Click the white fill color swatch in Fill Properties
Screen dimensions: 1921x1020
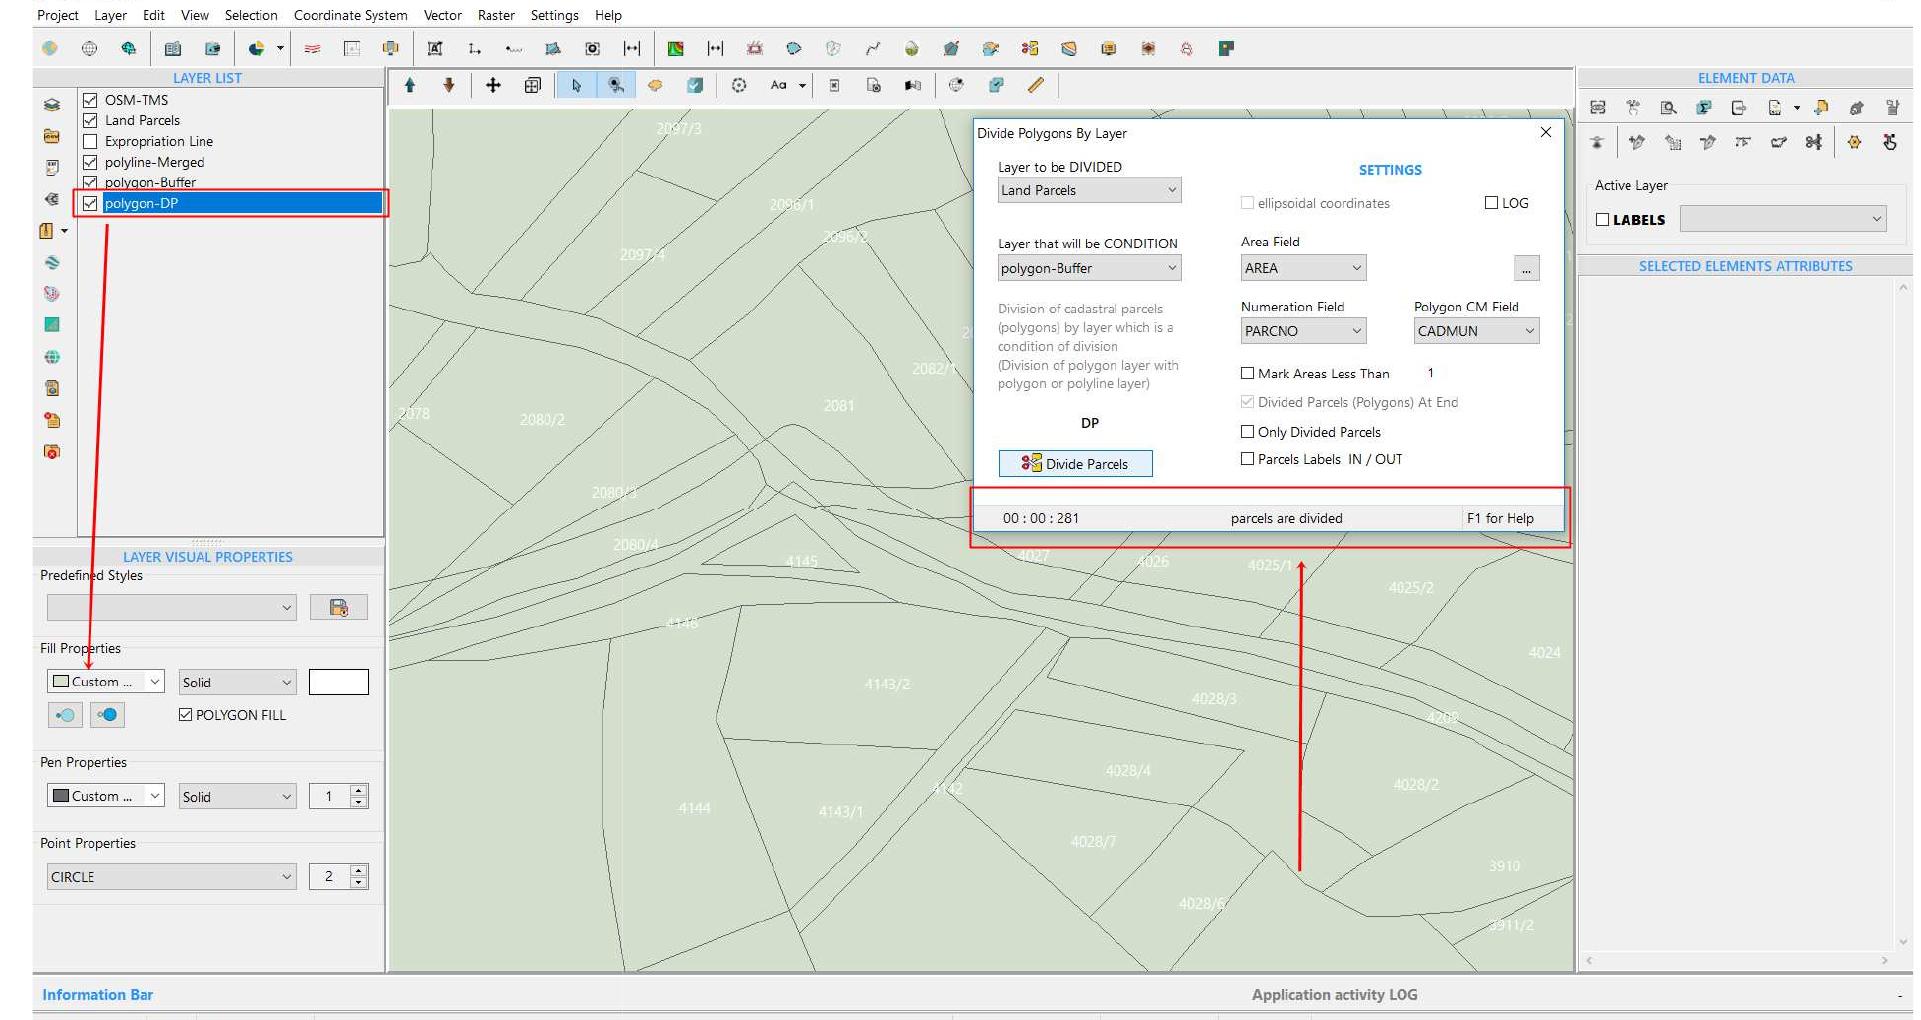(339, 681)
